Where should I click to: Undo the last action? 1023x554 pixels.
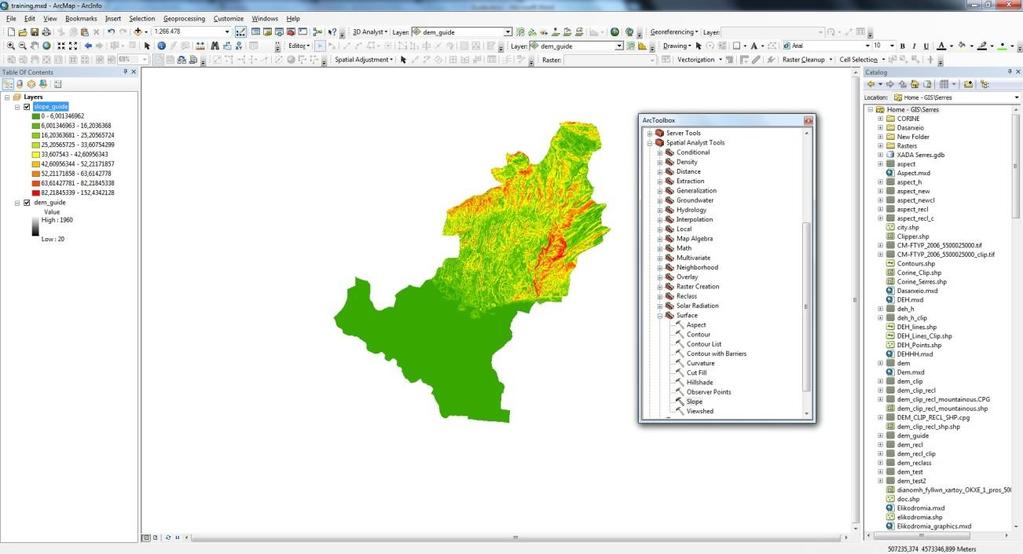[x=111, y=32]
